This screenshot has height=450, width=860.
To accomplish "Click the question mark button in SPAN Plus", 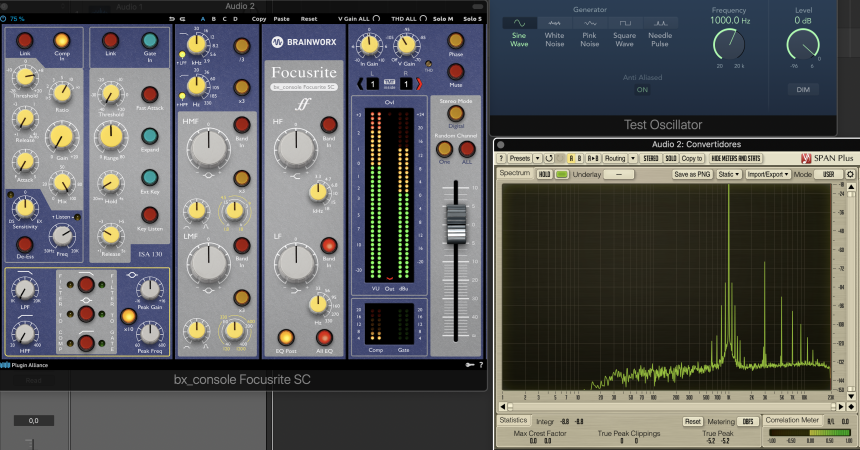I will 501,158.
